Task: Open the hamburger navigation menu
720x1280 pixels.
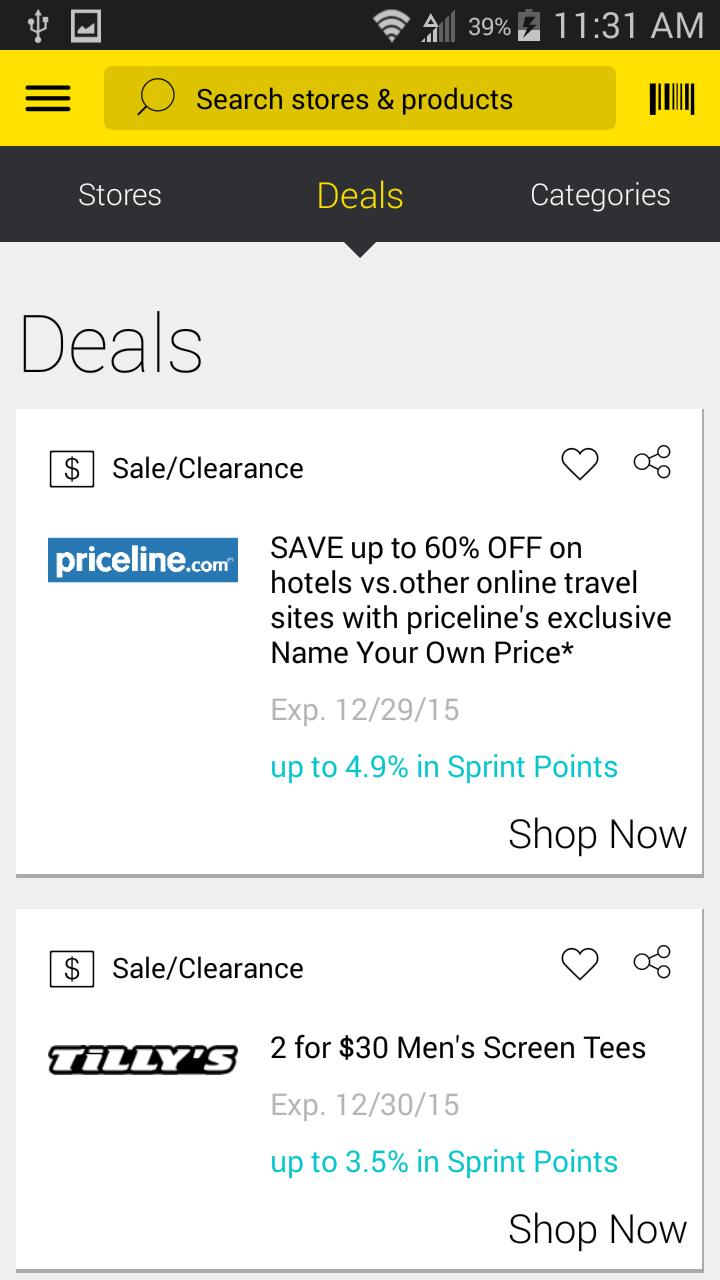Action: click(x=47, y=97)
